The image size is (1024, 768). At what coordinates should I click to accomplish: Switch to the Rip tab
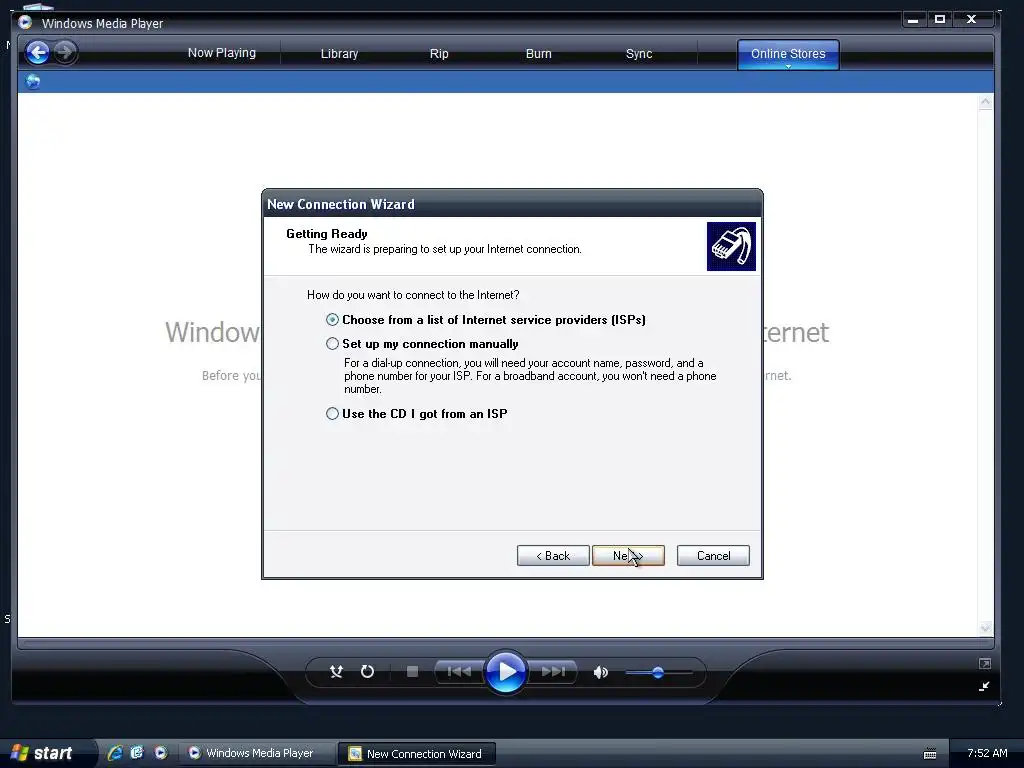(x=439, y=54)
